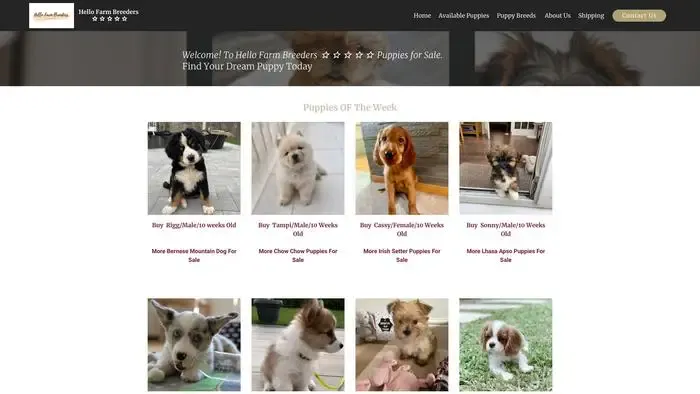Click the Contact Us button

639,16
